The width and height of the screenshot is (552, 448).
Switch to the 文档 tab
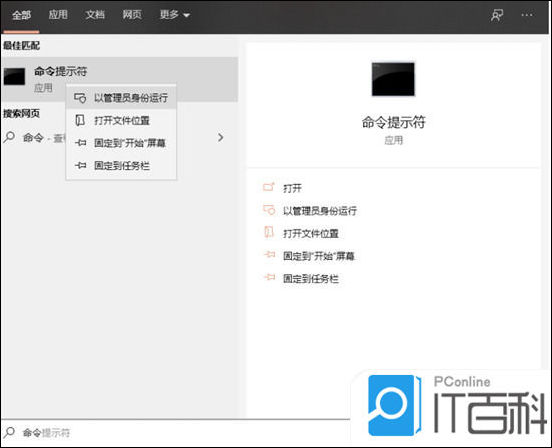95,15
